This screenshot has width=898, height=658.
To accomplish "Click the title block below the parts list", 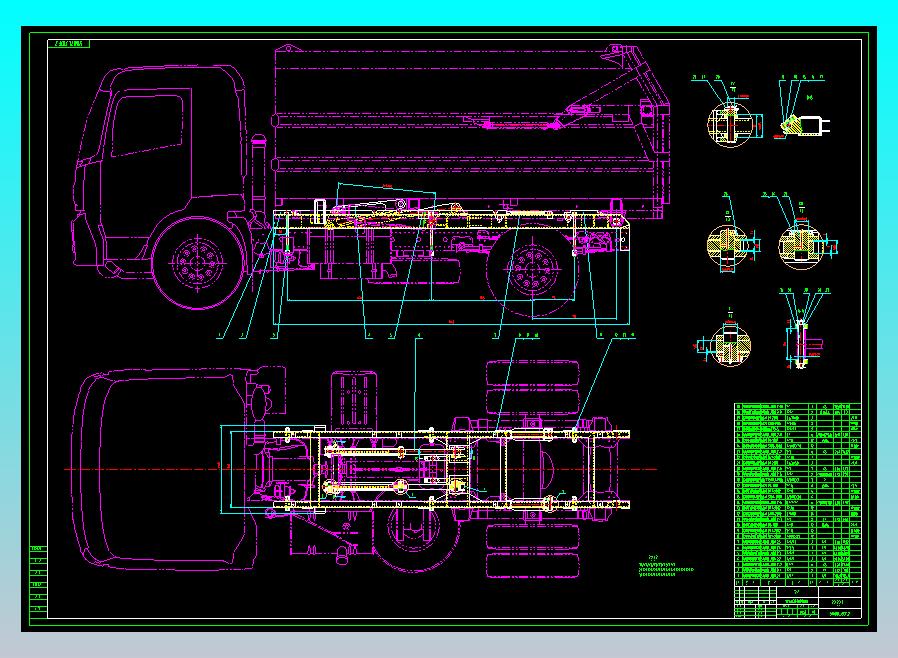I will tap(798, 602).
